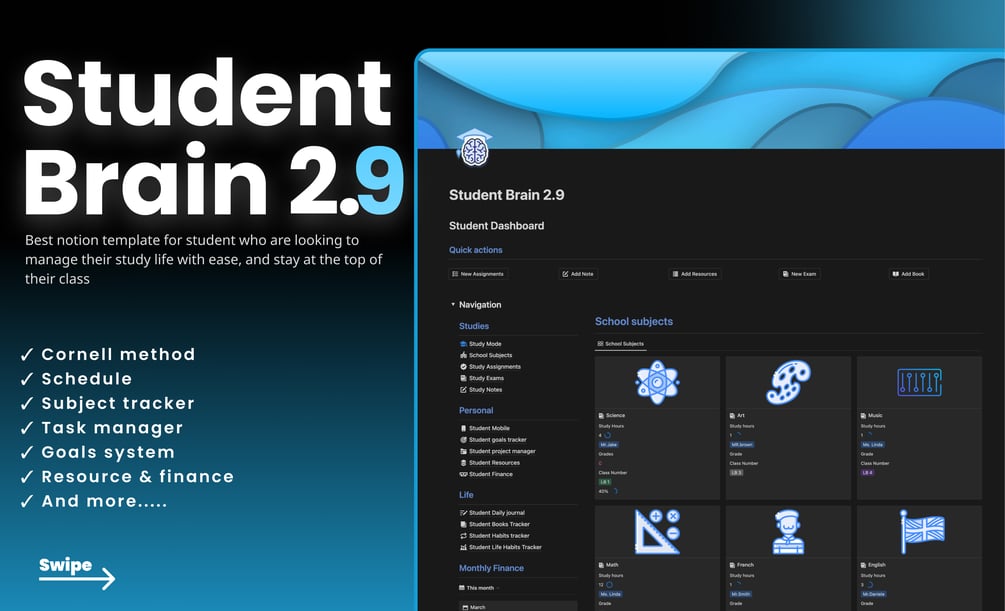Click the brain with graduation cap page icon
The height and width of the screenshot is (611, 1005).
[474, 148]
